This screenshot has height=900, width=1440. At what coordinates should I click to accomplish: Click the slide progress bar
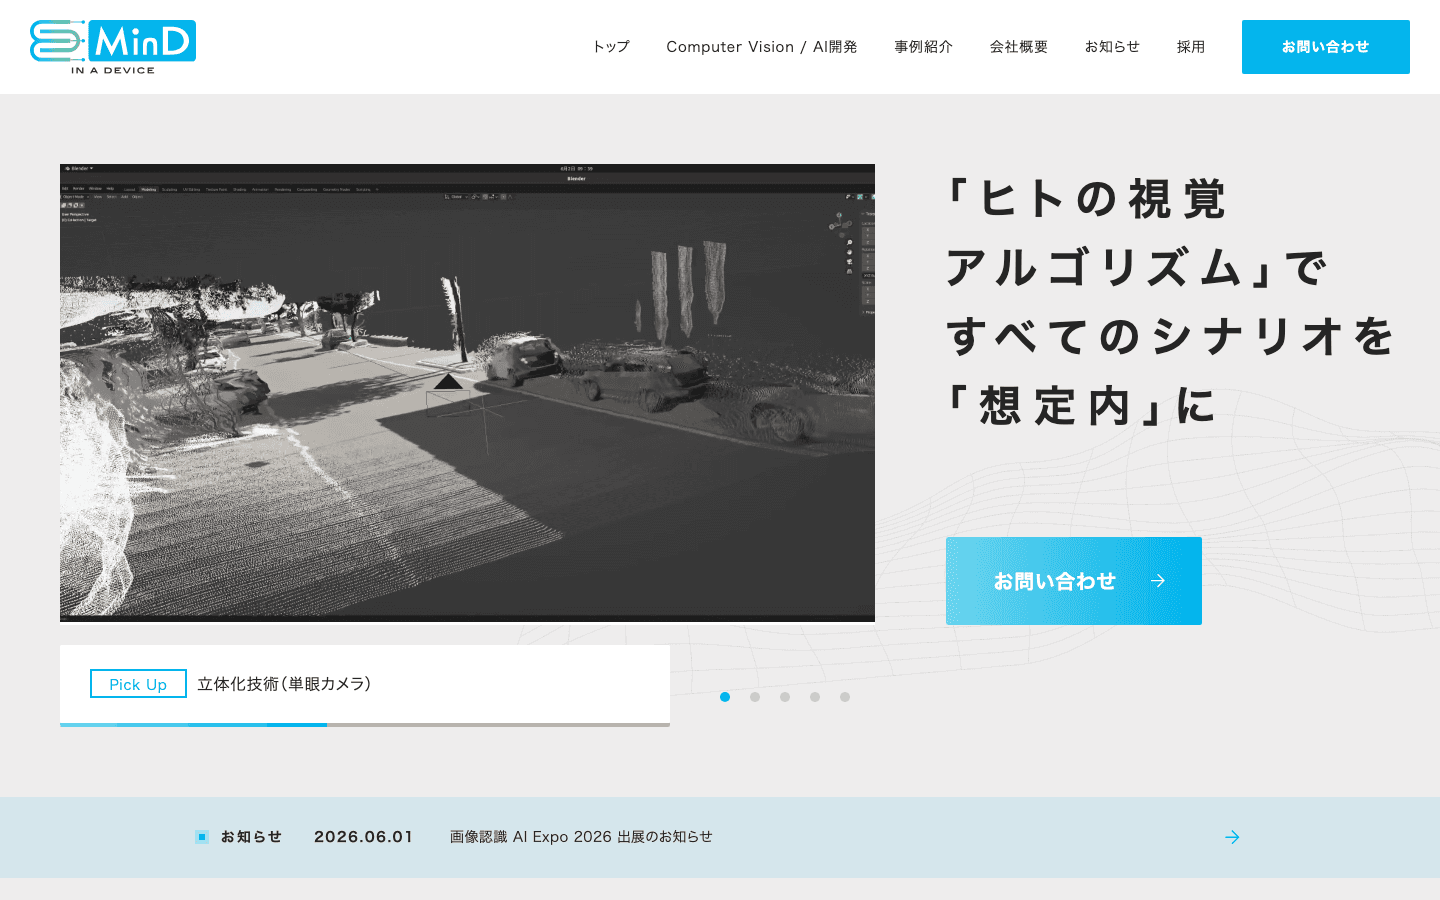coord(365,725)
